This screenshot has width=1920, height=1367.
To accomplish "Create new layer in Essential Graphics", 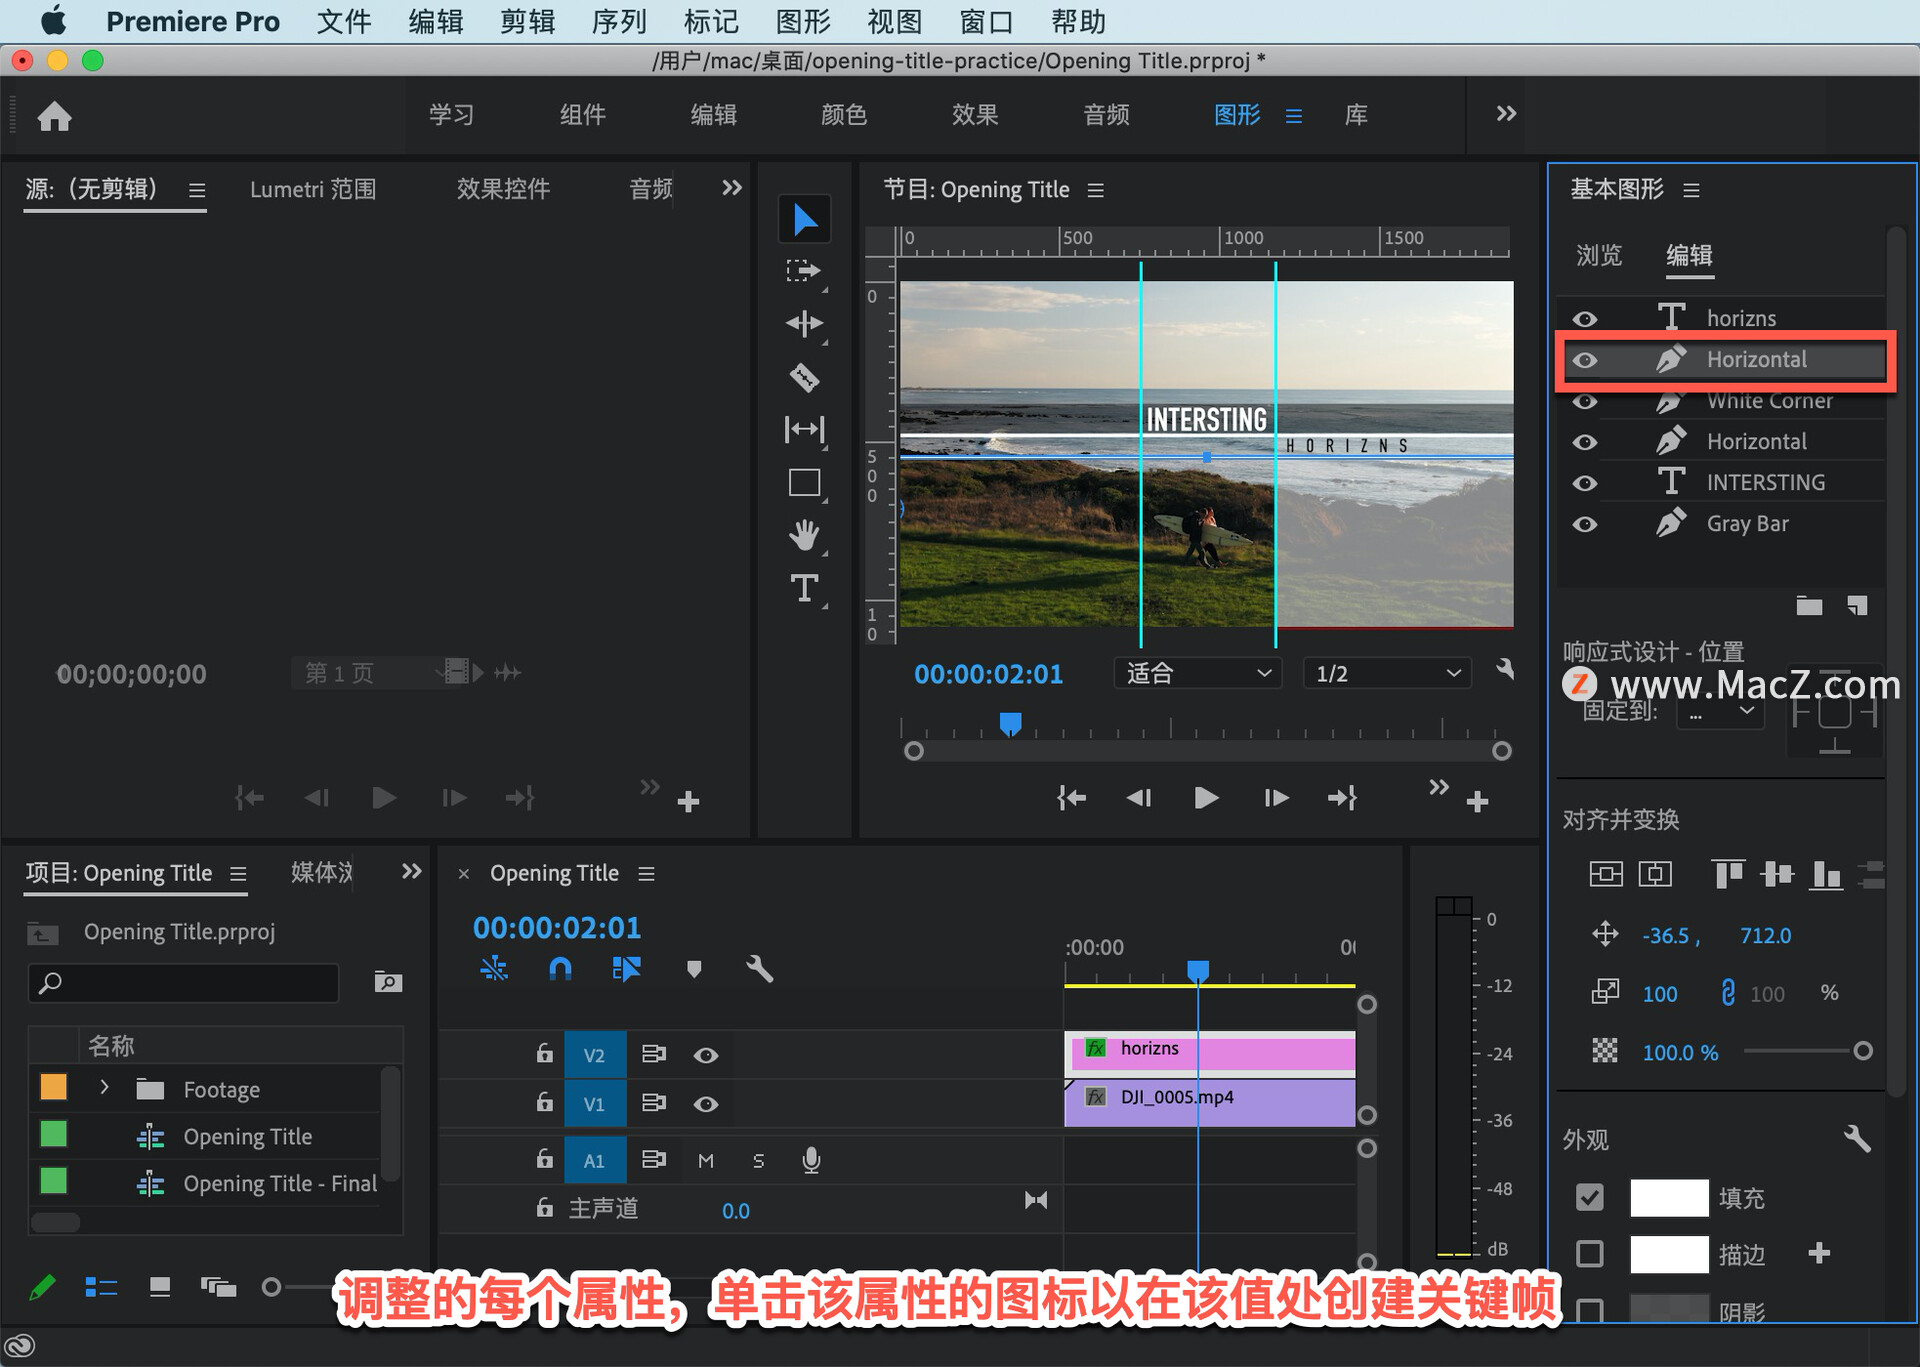I will tap(1857, 606).
